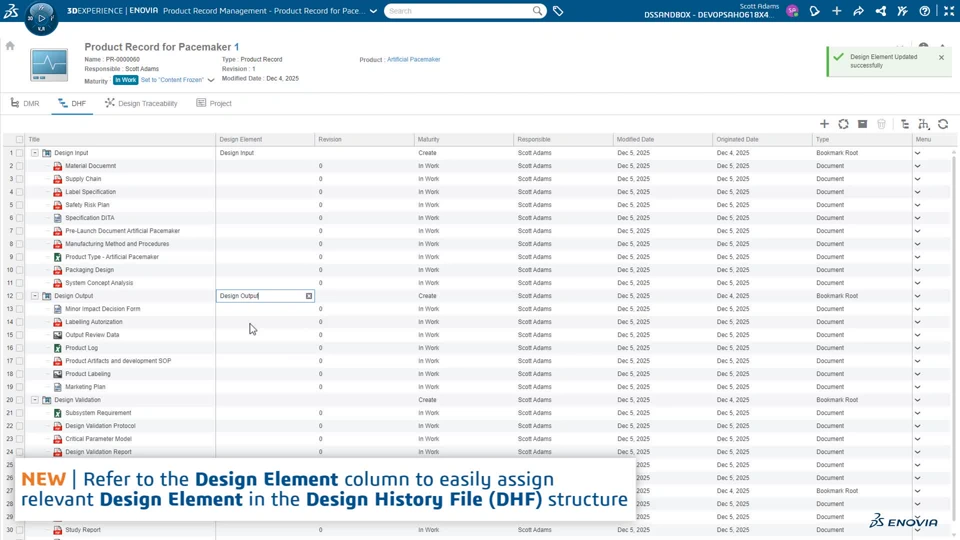Clear the Design Output edit field
Image resolution: width=960 pixels, height=540 pixels.
pyautogui.click(x=309, y=296)
